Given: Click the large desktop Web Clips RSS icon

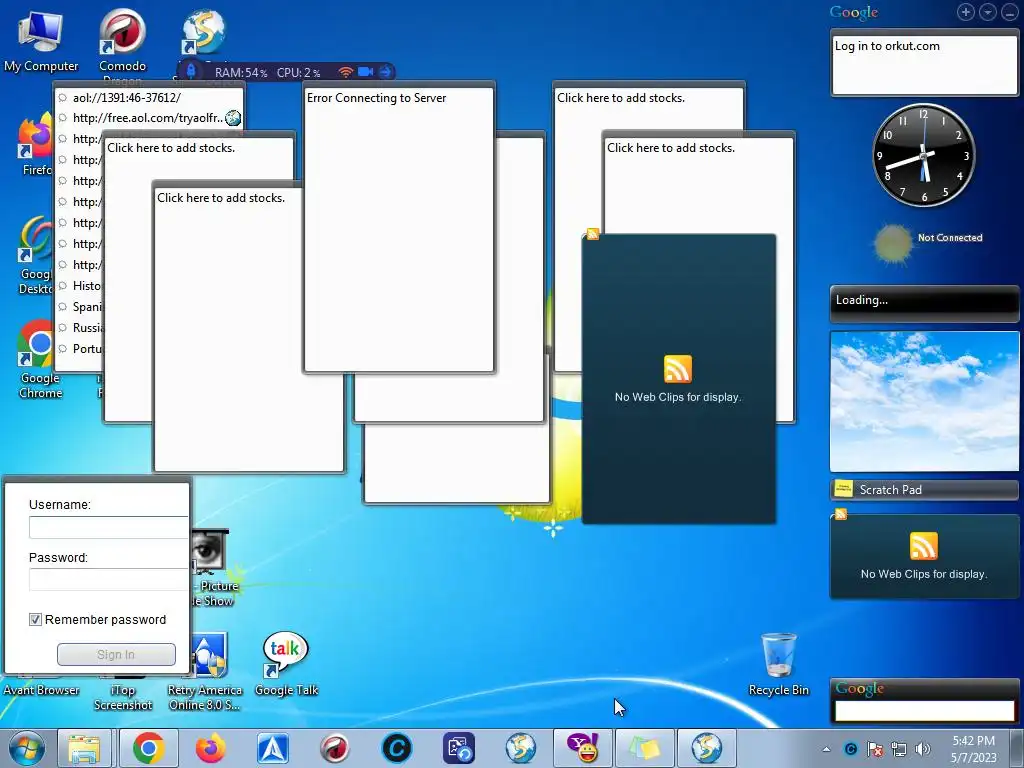Looking at the screenshot, I should (678, 369).
